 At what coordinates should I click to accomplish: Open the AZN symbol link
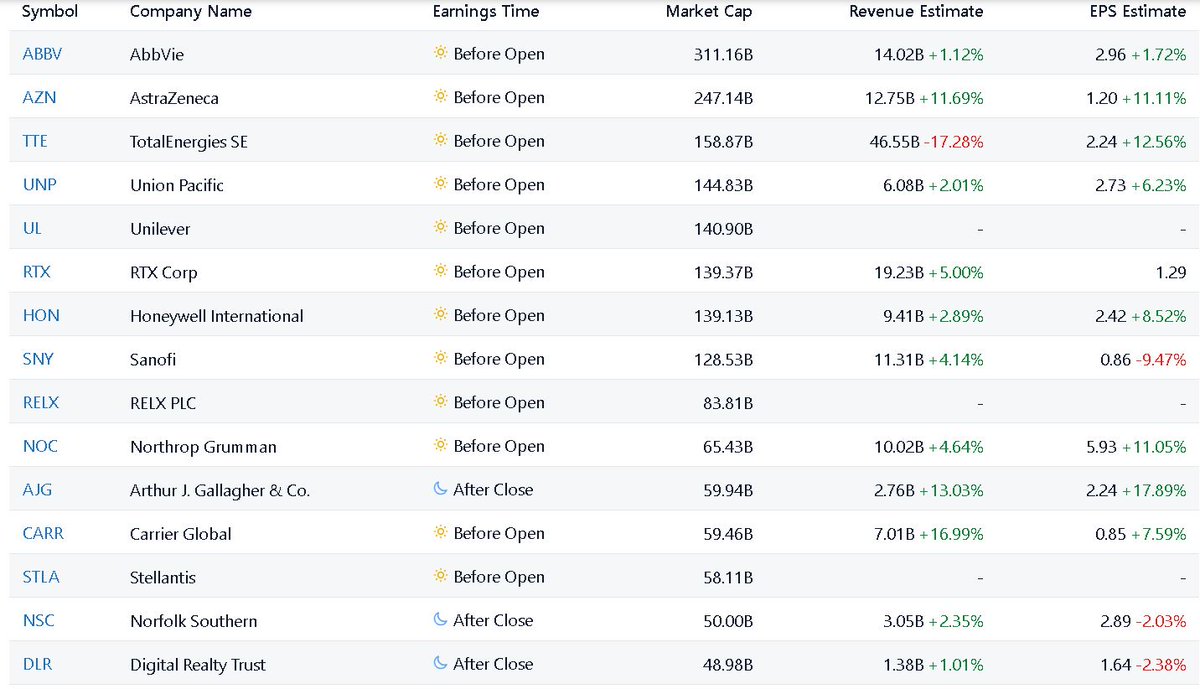[39, 98]
